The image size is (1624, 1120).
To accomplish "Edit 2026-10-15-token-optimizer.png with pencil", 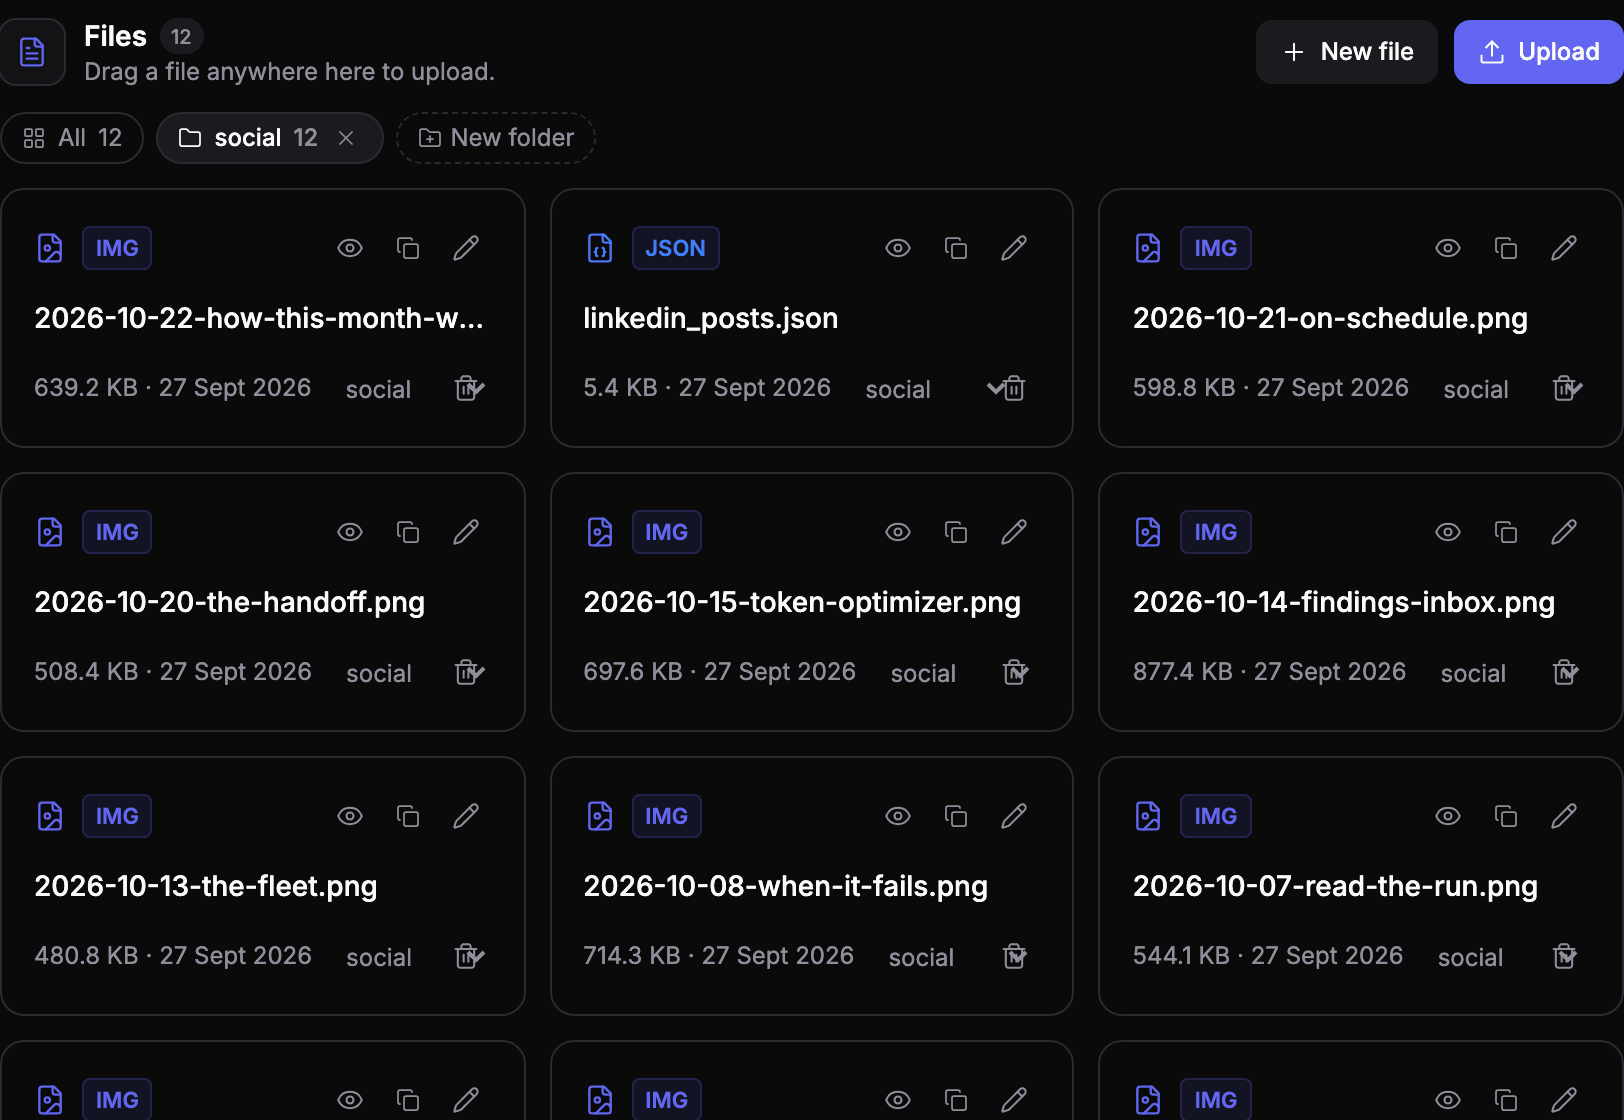I will pos(1014,532).
